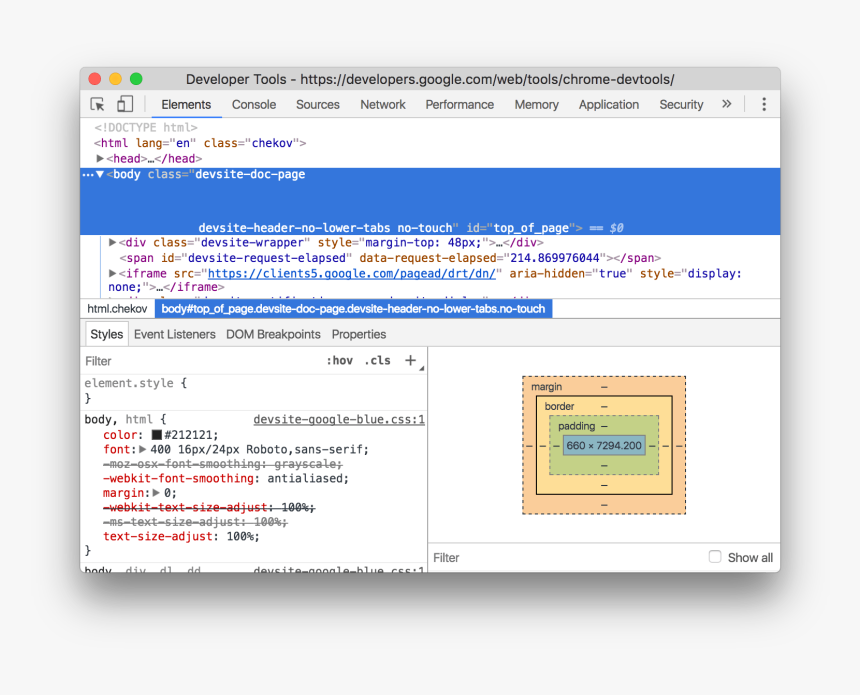
Task: Expand the iframe element node
Action: click(112, 273)
